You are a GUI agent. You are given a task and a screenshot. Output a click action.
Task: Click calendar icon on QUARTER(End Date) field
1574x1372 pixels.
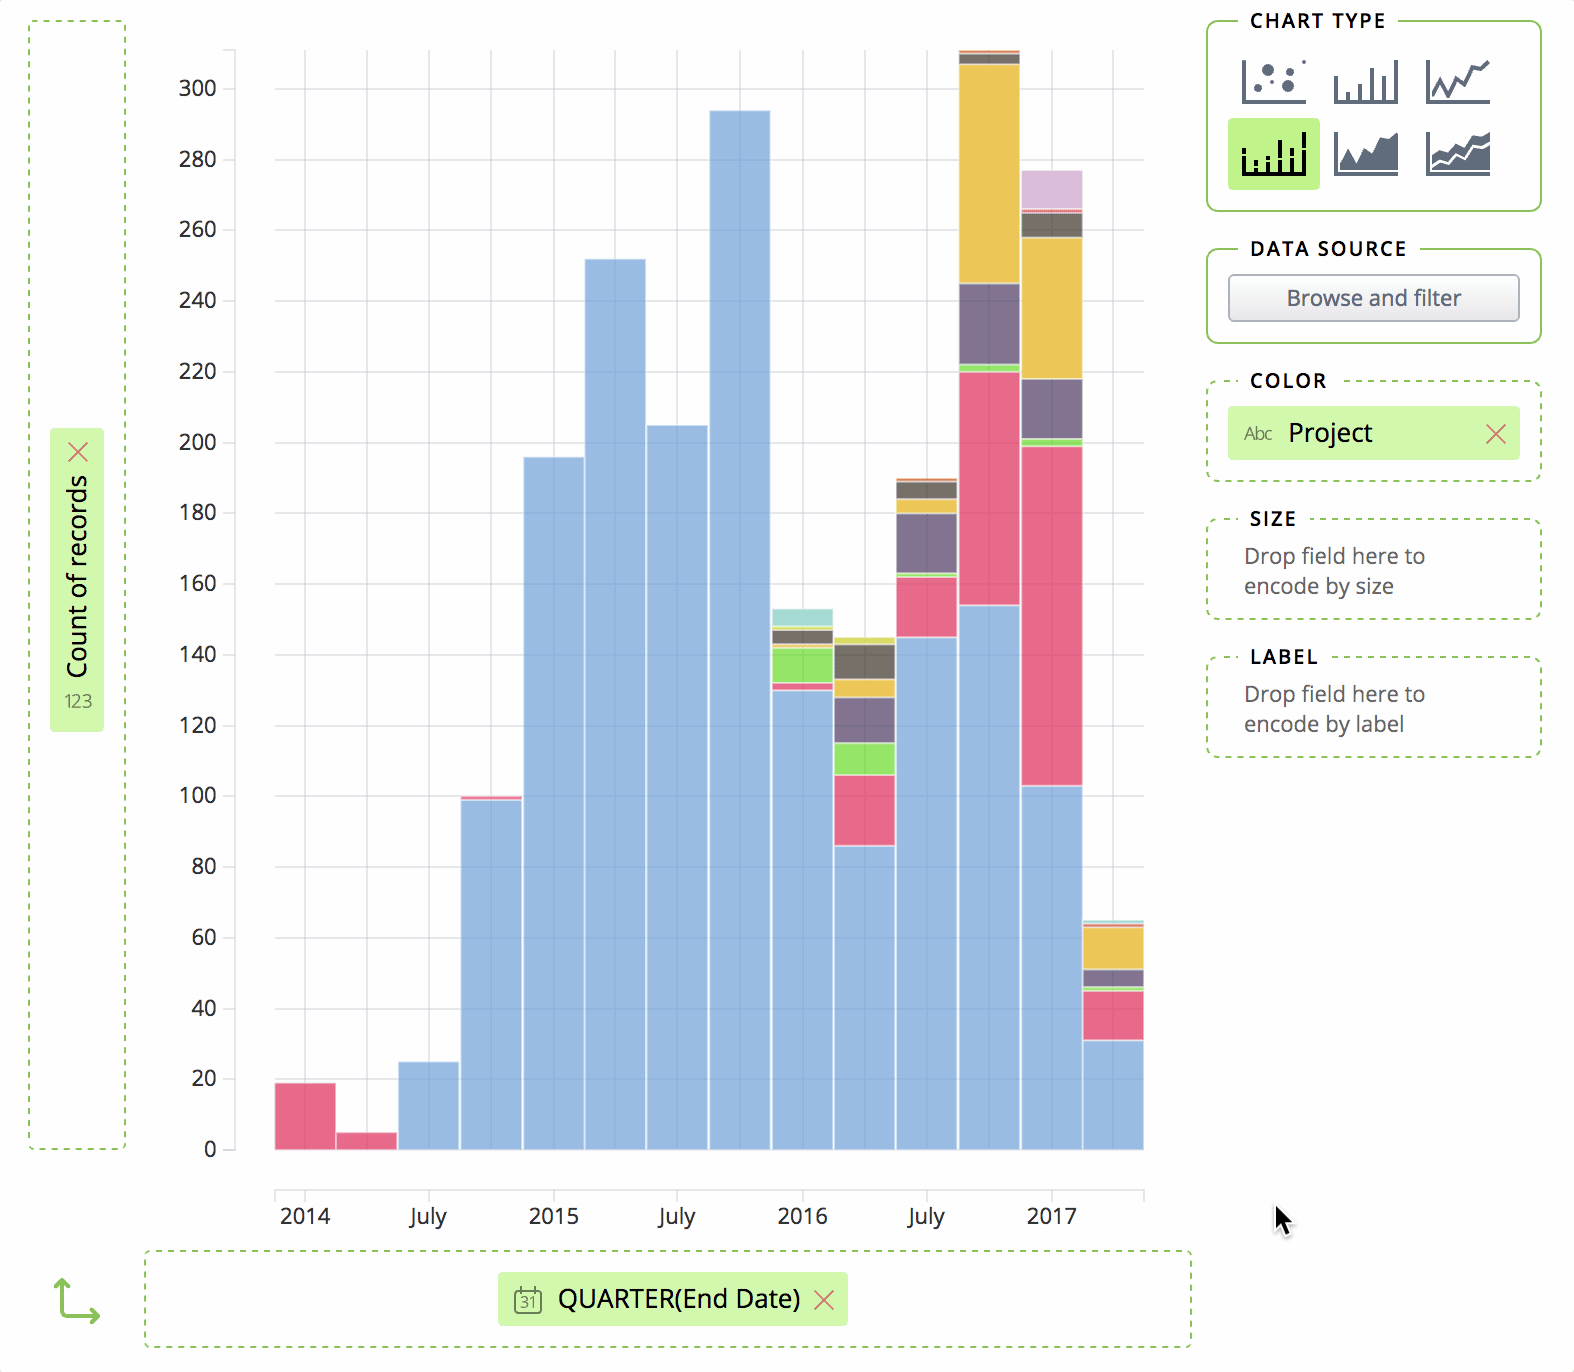pos(528,1299)
